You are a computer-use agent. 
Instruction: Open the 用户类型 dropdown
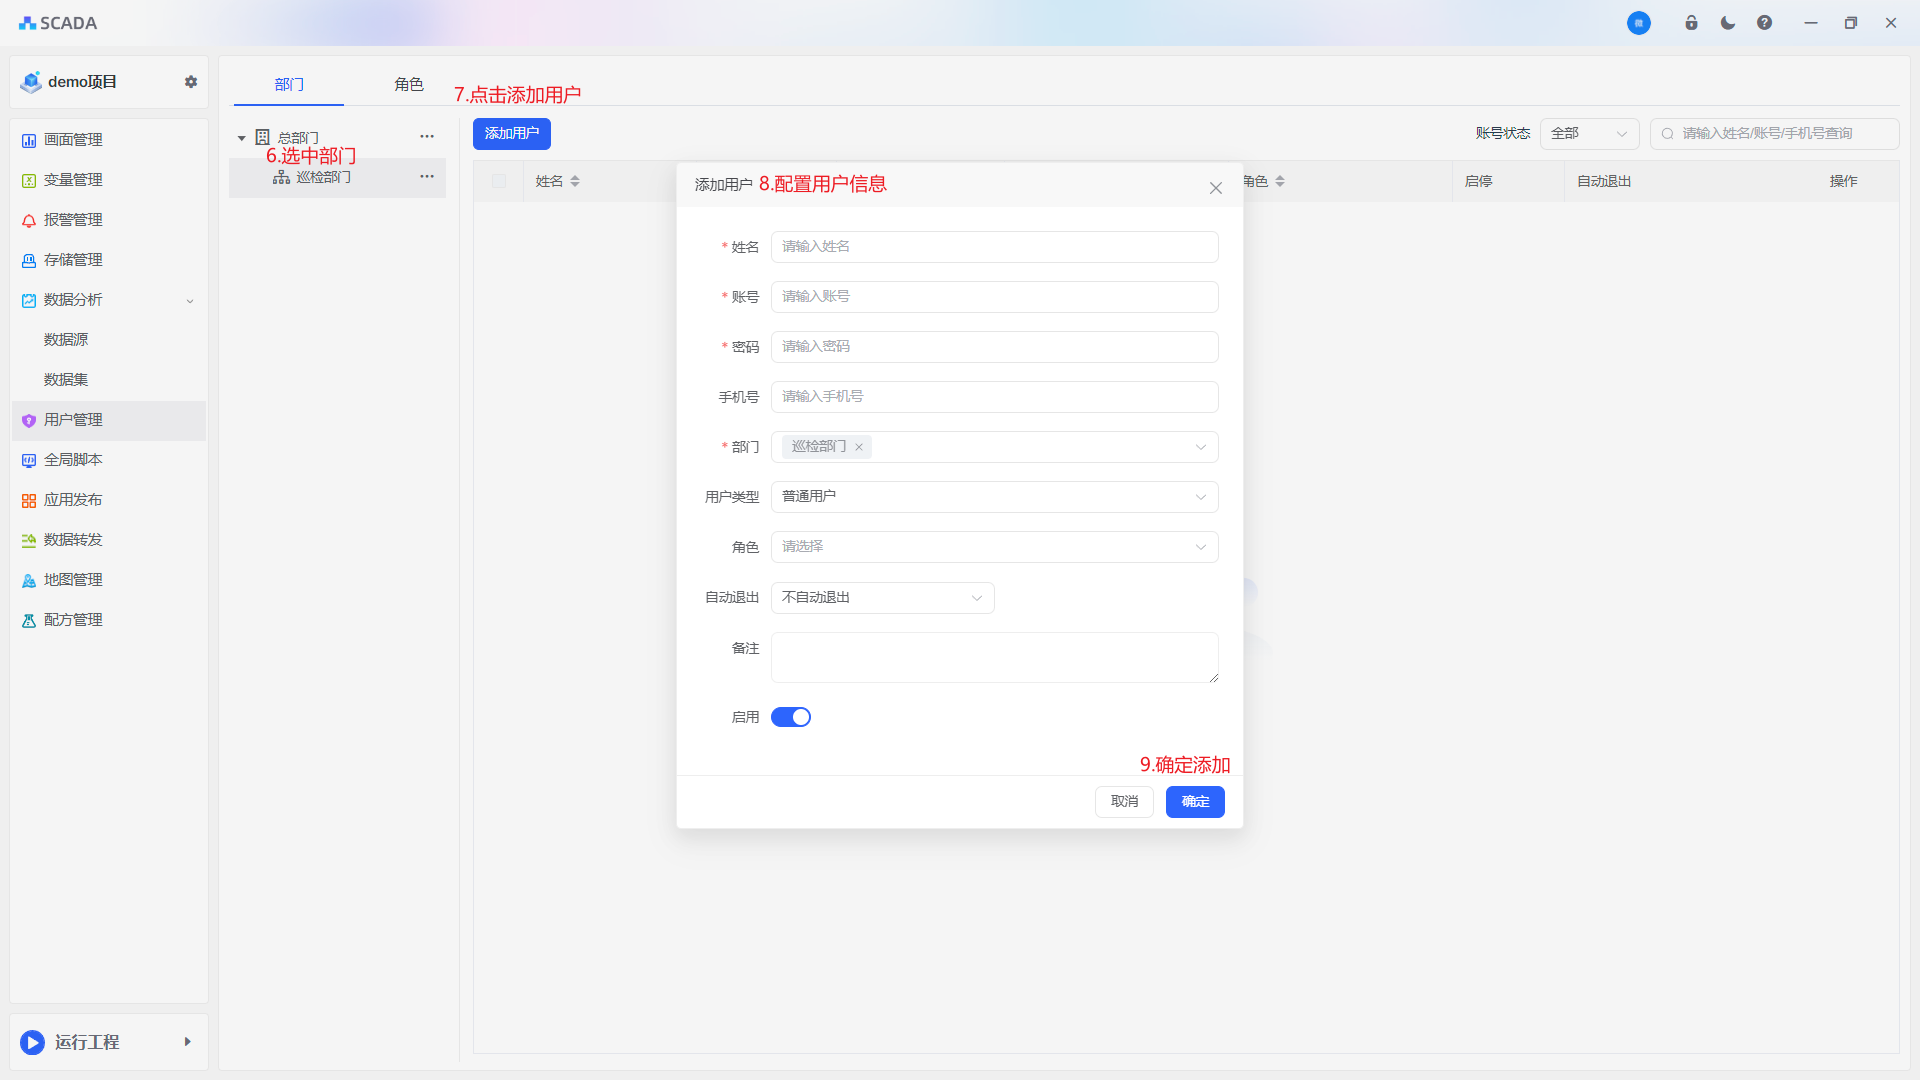tap(994, 497)
